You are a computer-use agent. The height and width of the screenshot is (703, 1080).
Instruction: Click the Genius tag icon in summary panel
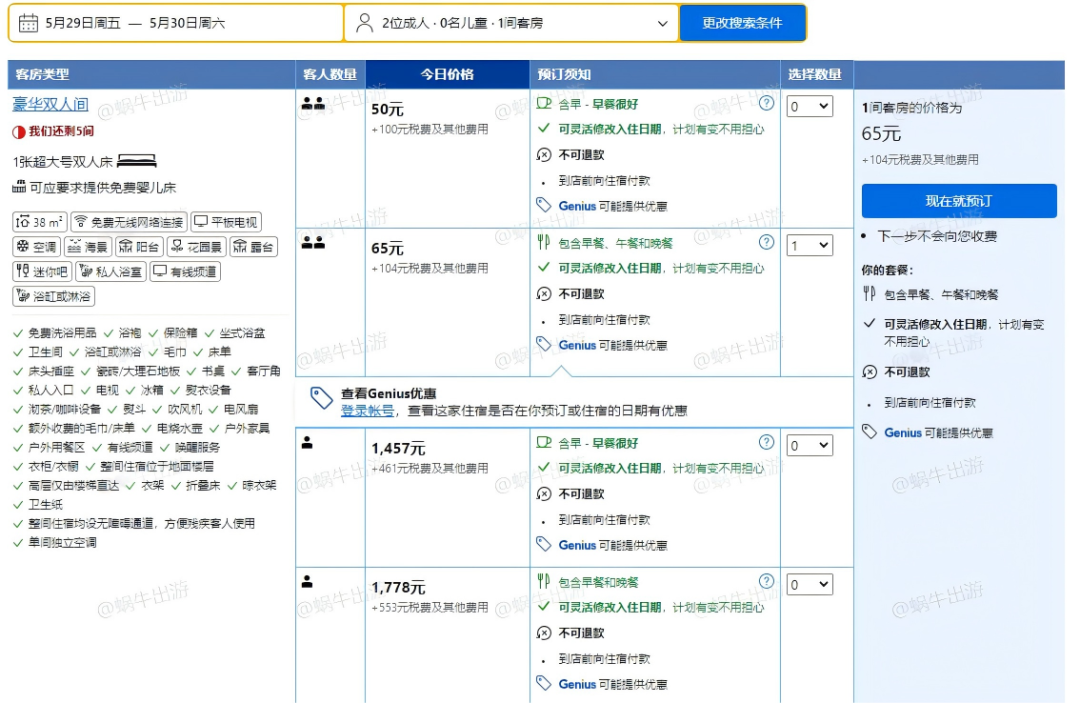[869, 432]
